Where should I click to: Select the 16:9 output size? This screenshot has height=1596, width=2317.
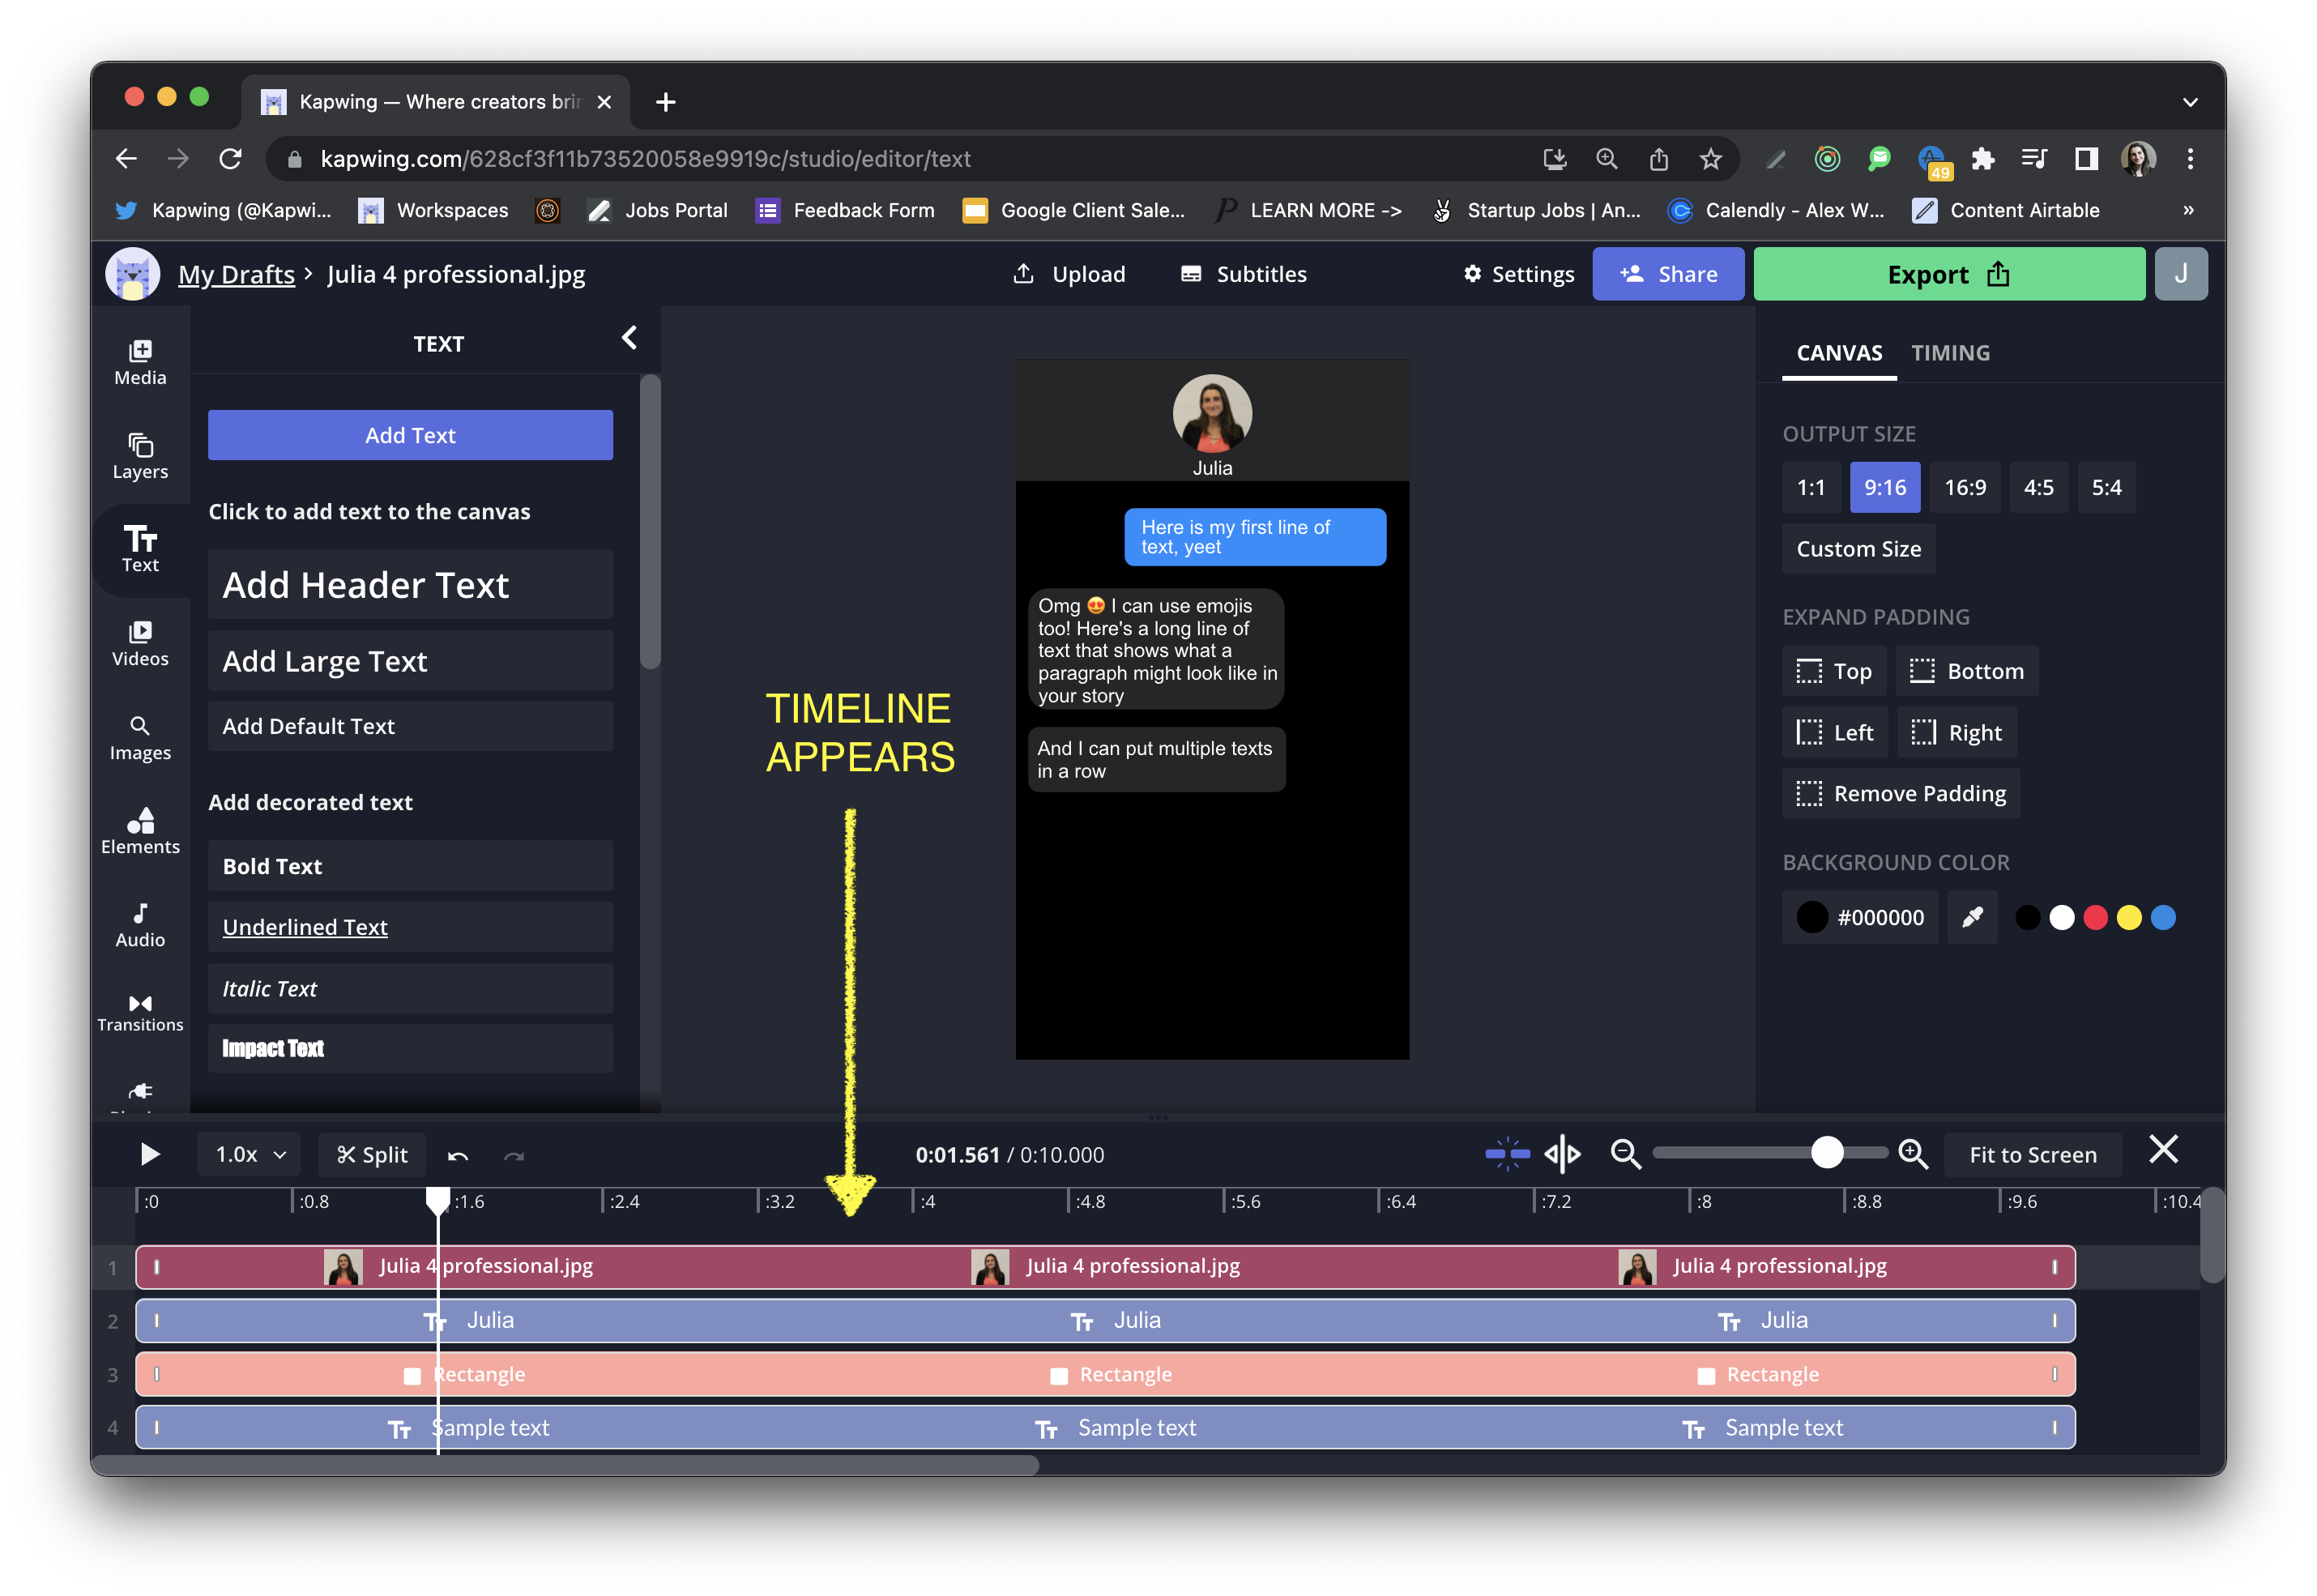coord(1964,487)
